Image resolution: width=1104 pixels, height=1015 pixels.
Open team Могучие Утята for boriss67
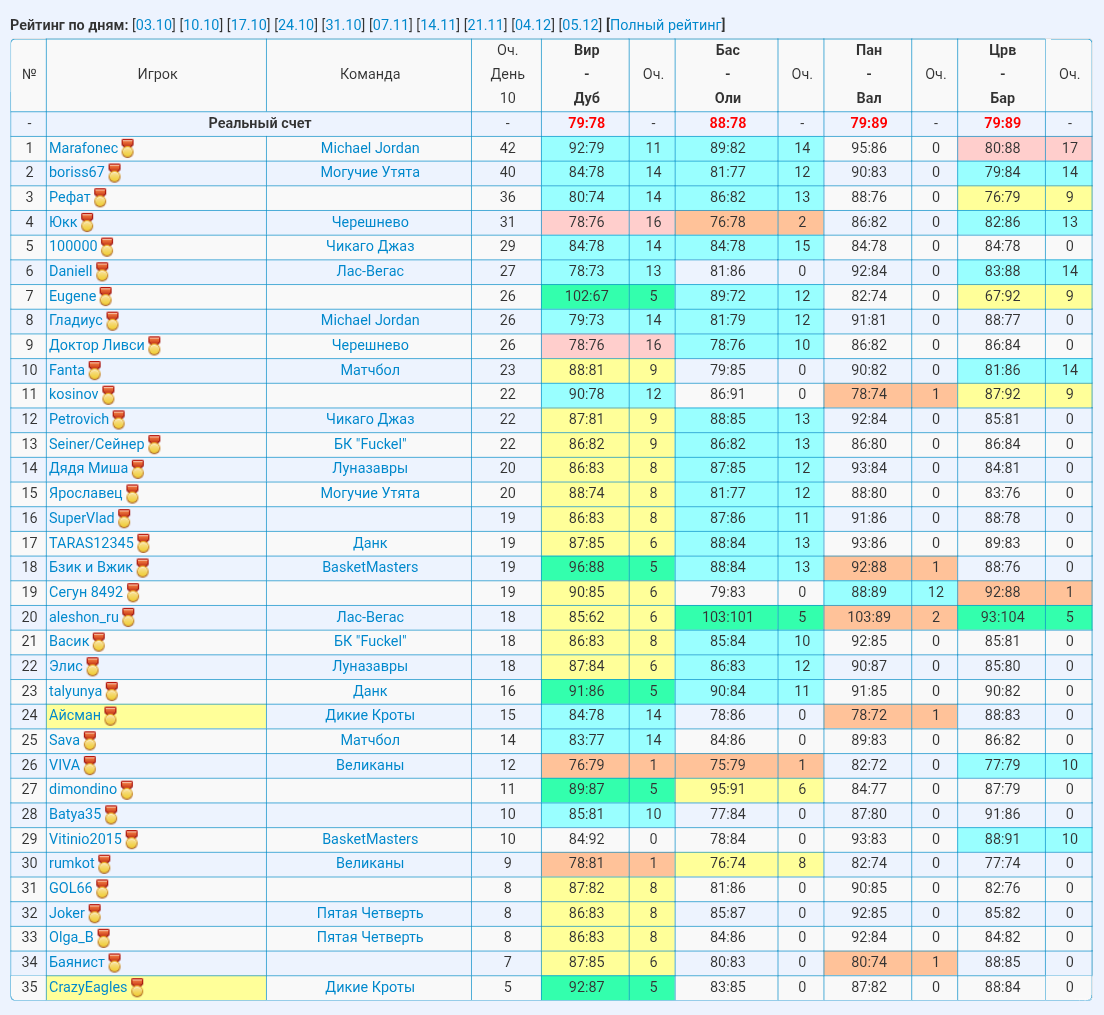click(370, 172)
